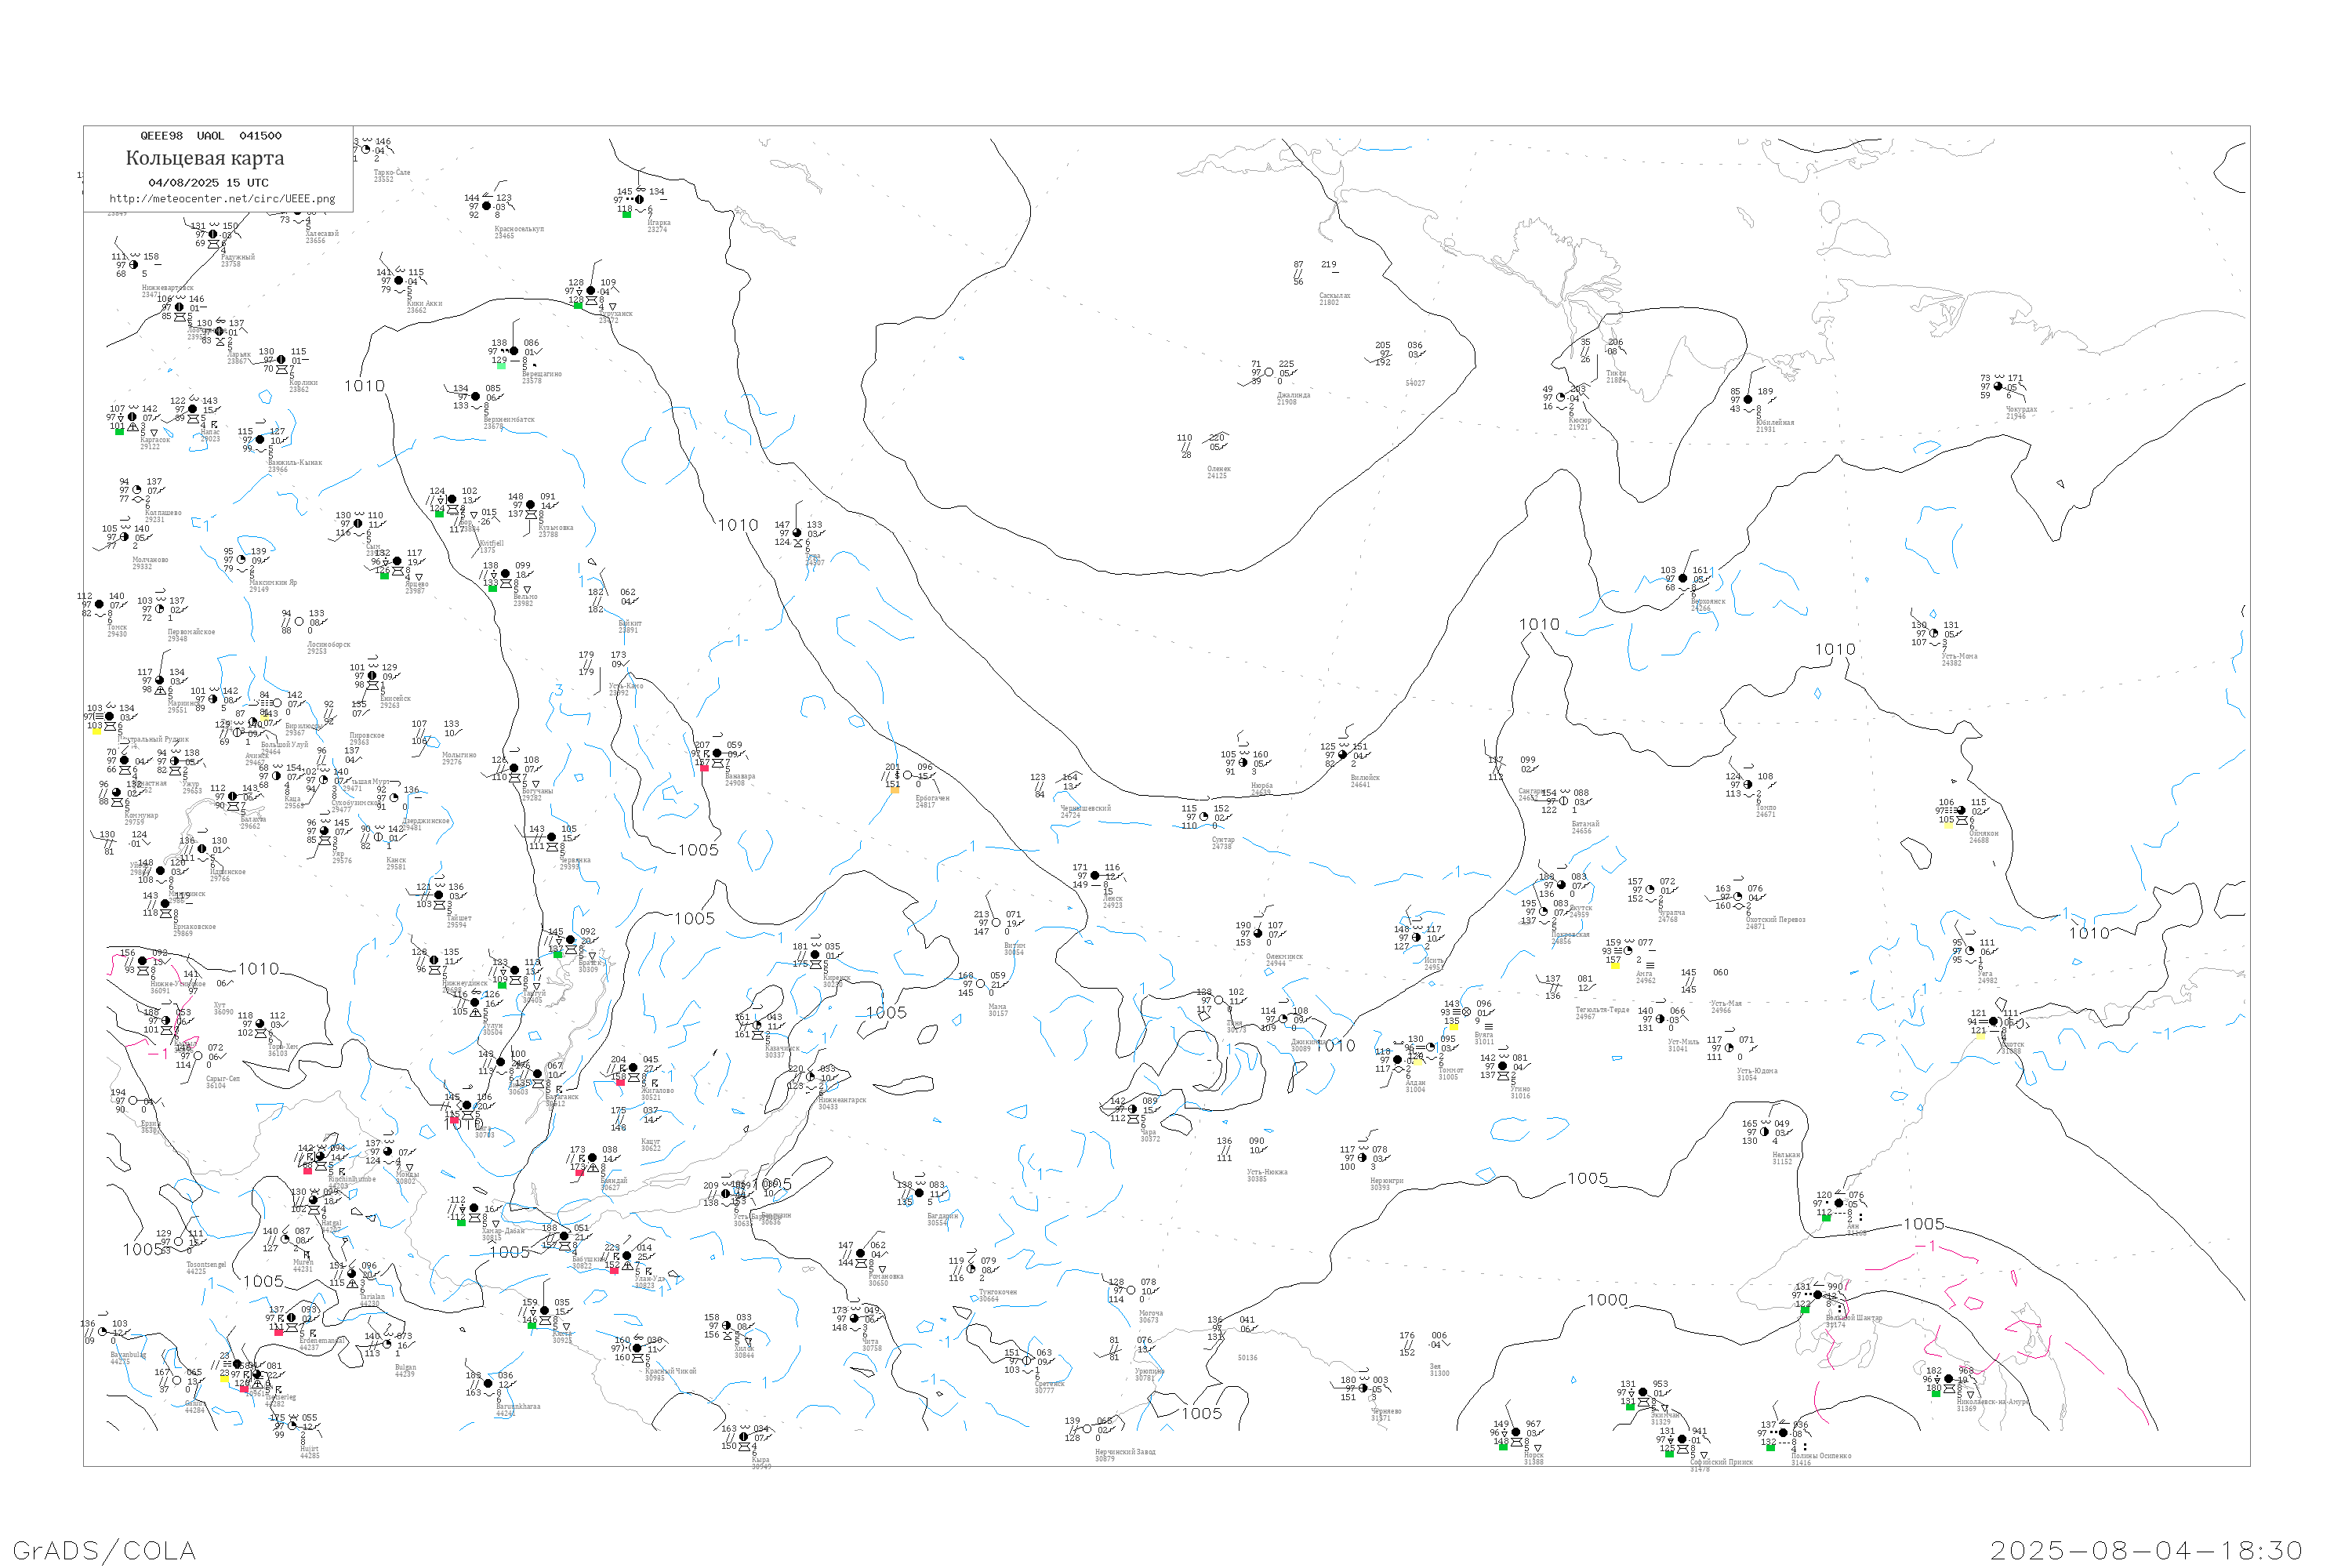Click the Верещагино station circle marker
The width and height of the screenshot is (2352, 1568).
514,351
